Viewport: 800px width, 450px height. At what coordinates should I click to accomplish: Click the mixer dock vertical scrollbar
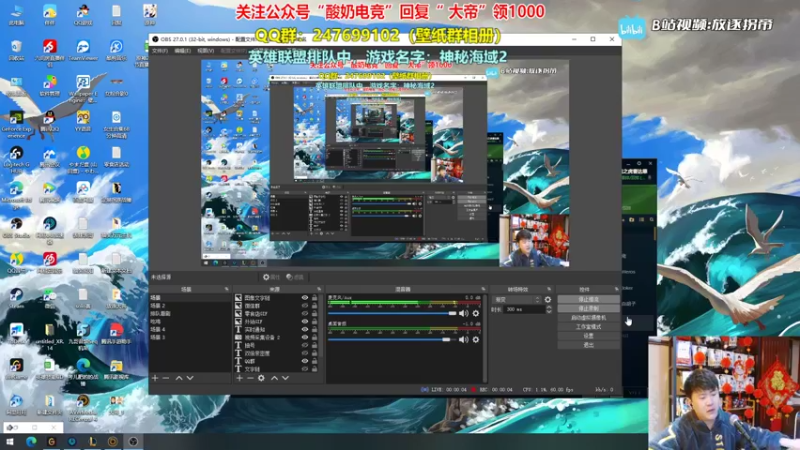pos(485,337)
